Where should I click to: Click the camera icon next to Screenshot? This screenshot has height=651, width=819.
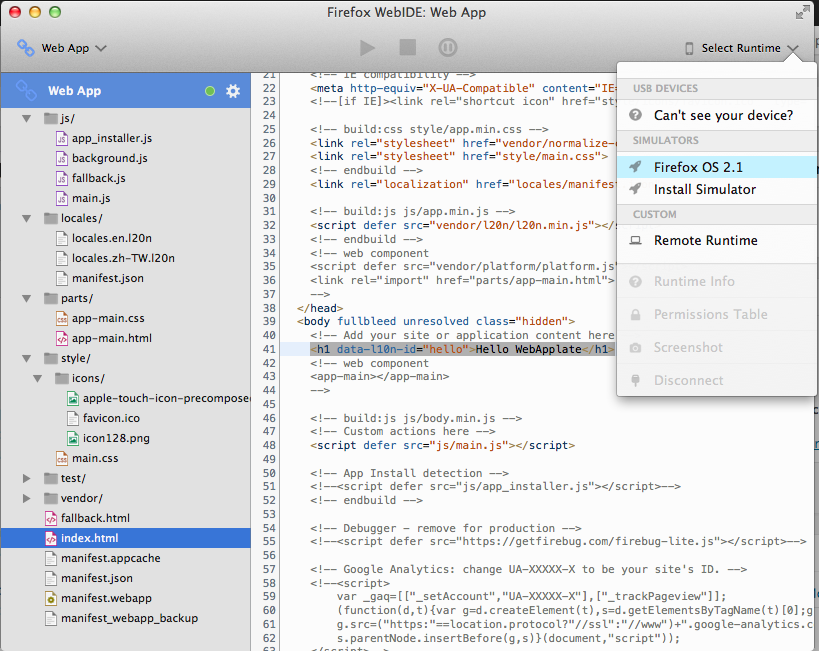(x=635, y=347)
